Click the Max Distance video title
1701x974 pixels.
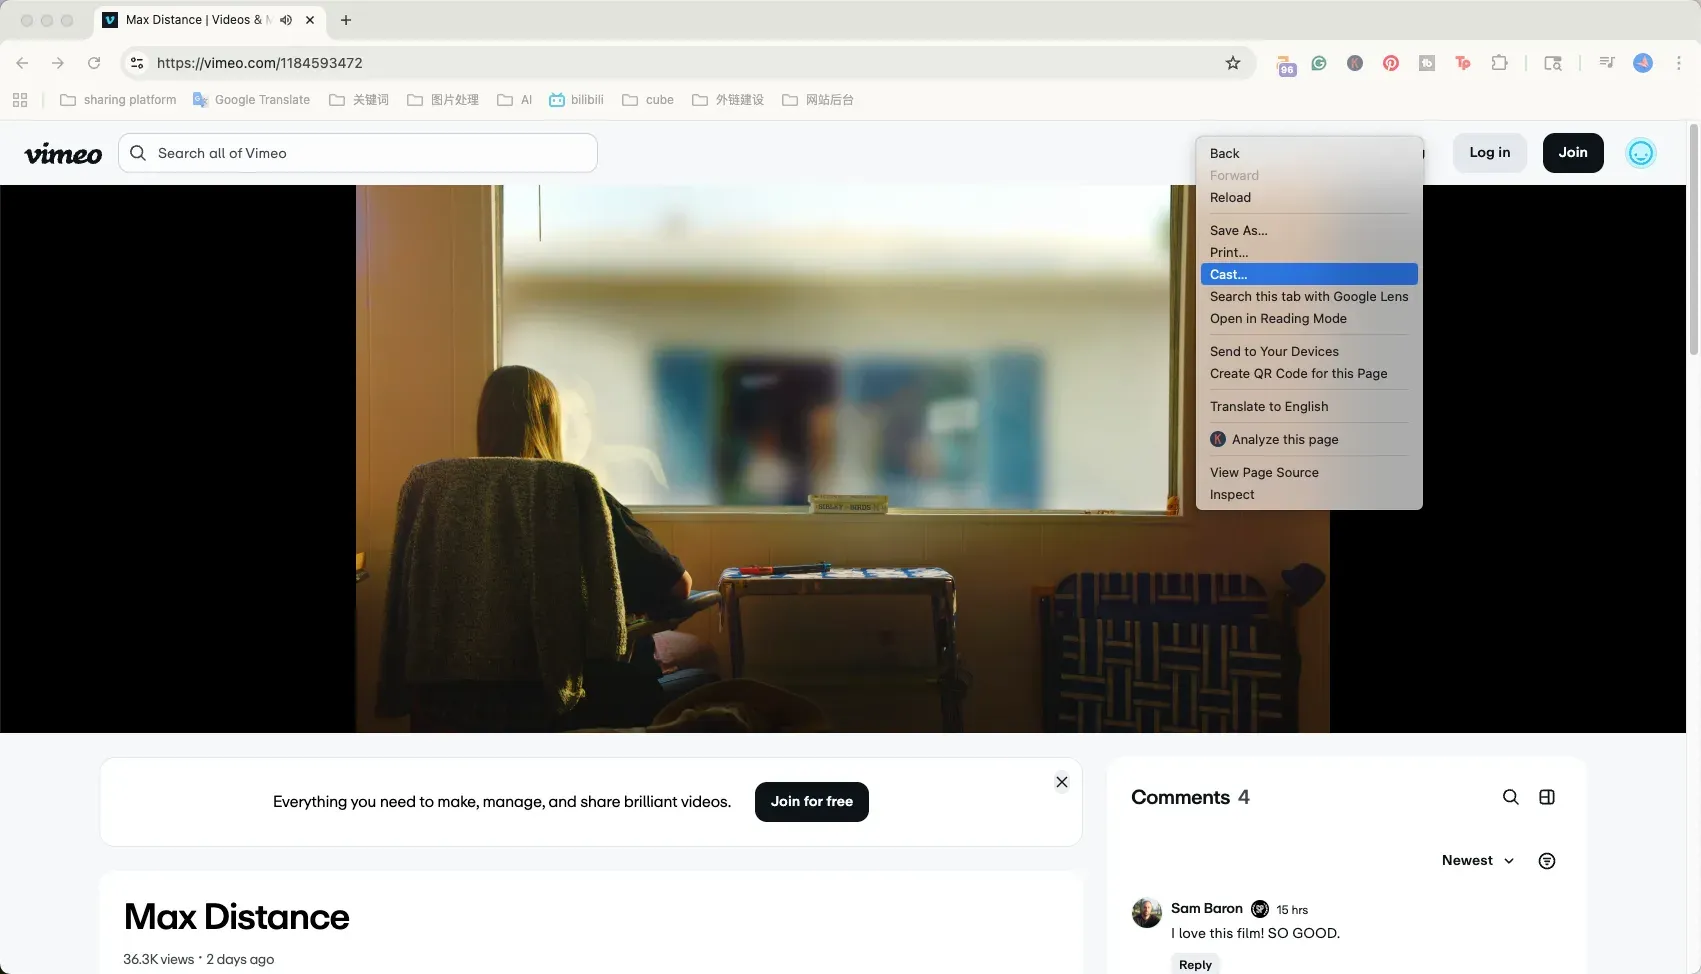(x=237, y=917)
